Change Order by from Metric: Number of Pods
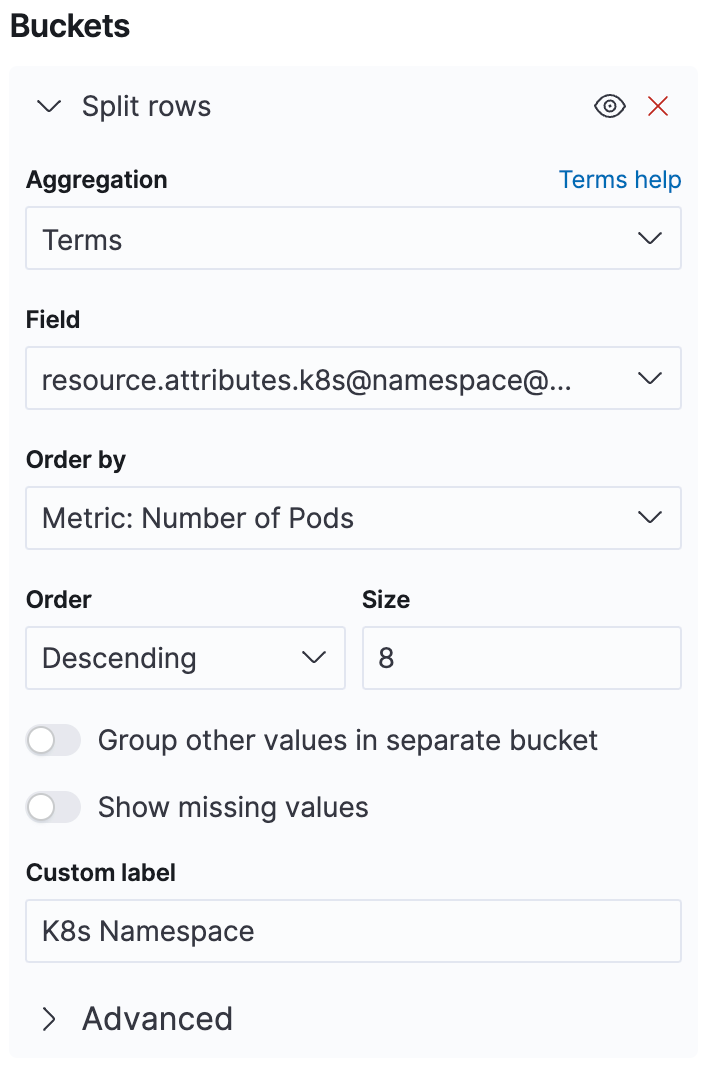Image resolution: width=712 pixels, height=1076 pixels. coord(353,518)
